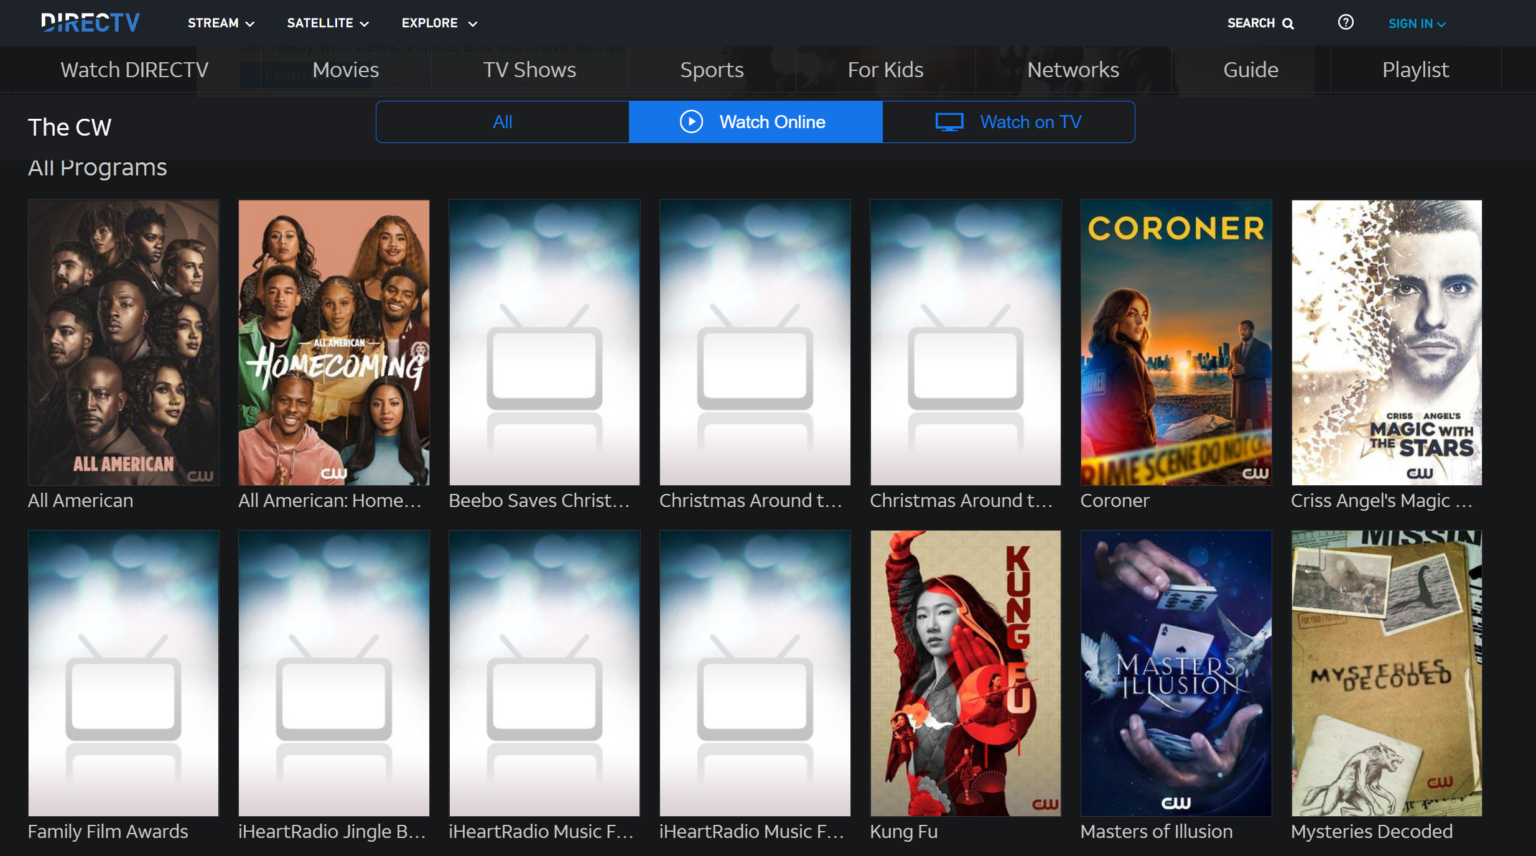Open the Networks tab
Image resolution: width=1536 pixels, height=856 pixels.
(1073, 70)
